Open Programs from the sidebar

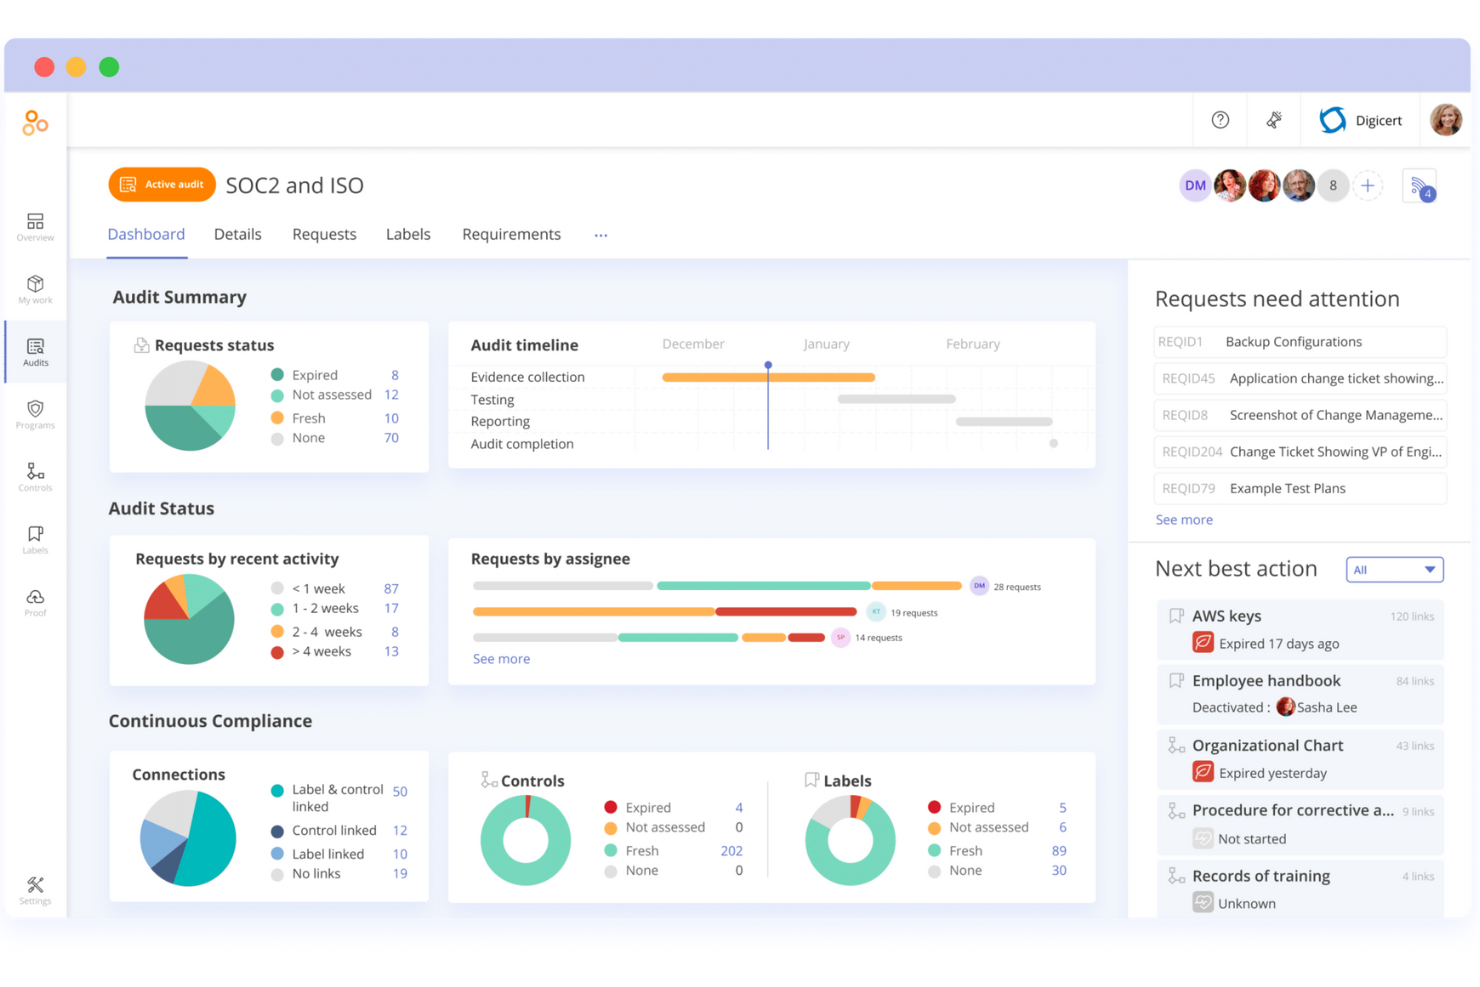point(35,415)
